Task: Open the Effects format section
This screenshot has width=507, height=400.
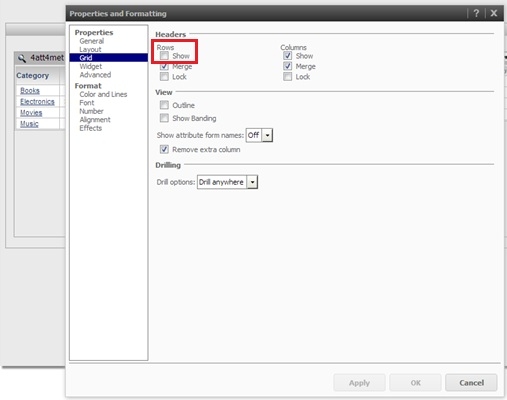Action: pyautogui.click(x=91, y=128)
